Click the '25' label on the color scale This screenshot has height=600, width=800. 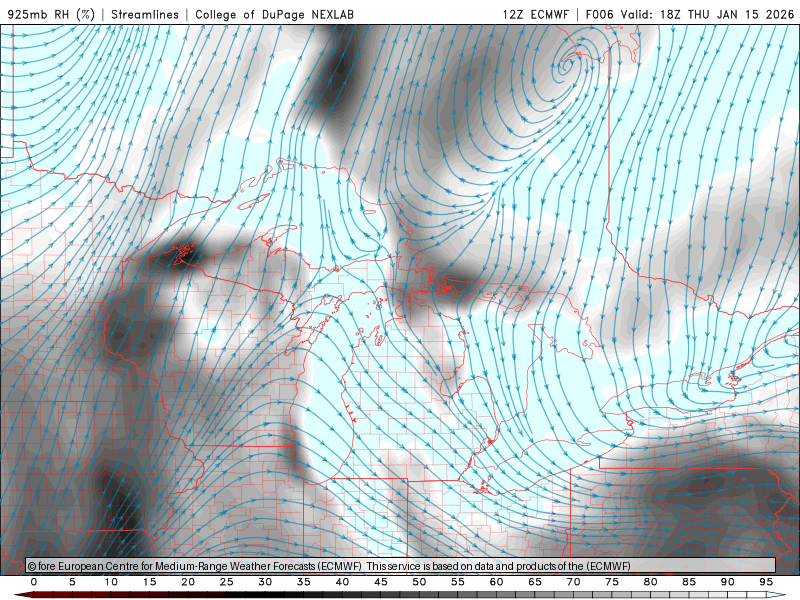tap(227, 582)
